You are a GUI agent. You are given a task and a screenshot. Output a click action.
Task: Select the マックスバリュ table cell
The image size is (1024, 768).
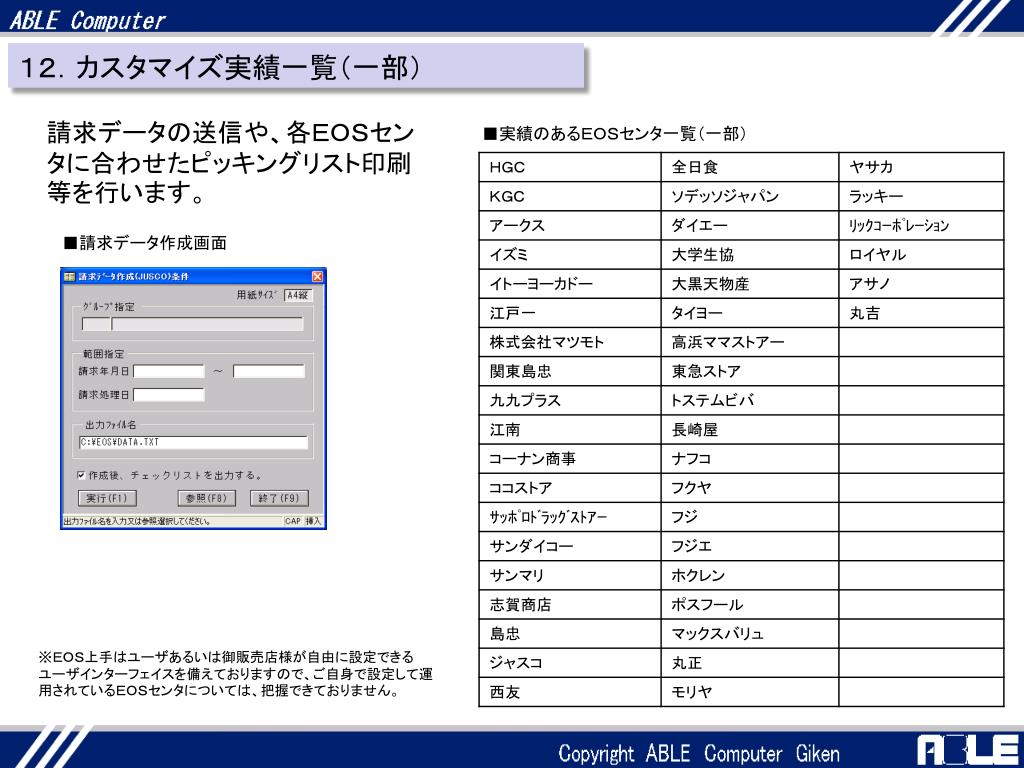click(x=750, y=633)
